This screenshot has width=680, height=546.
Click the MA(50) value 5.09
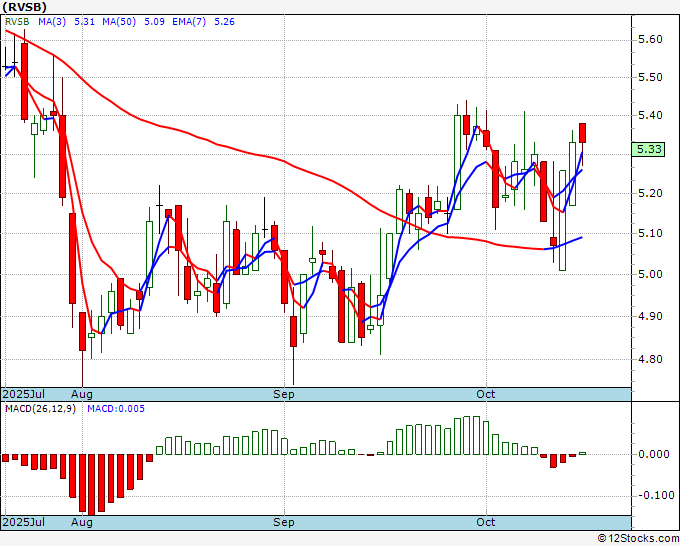[x=154, y=22]
